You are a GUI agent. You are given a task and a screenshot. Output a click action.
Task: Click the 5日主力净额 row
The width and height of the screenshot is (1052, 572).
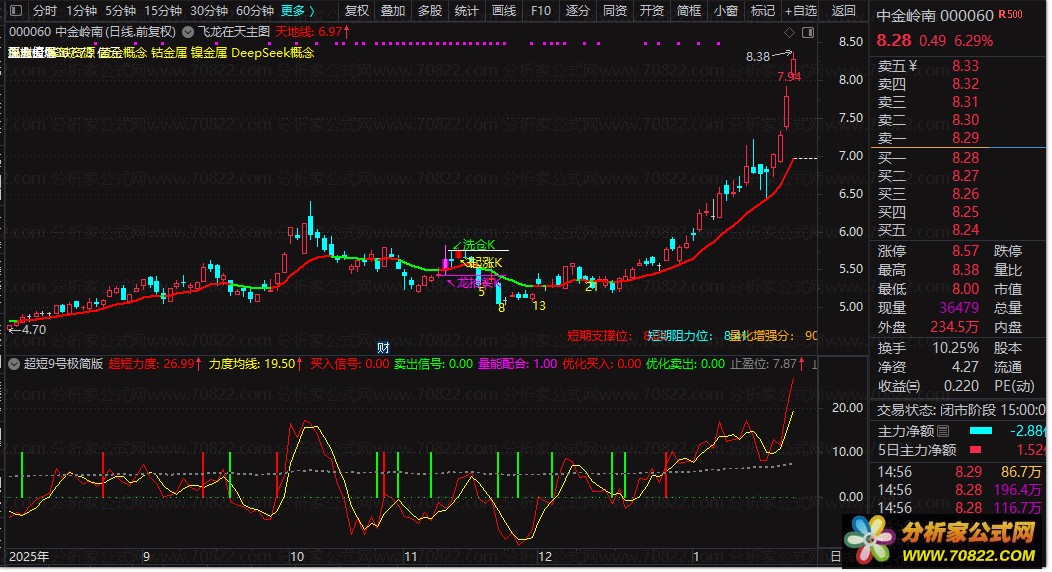coord(959,450)
